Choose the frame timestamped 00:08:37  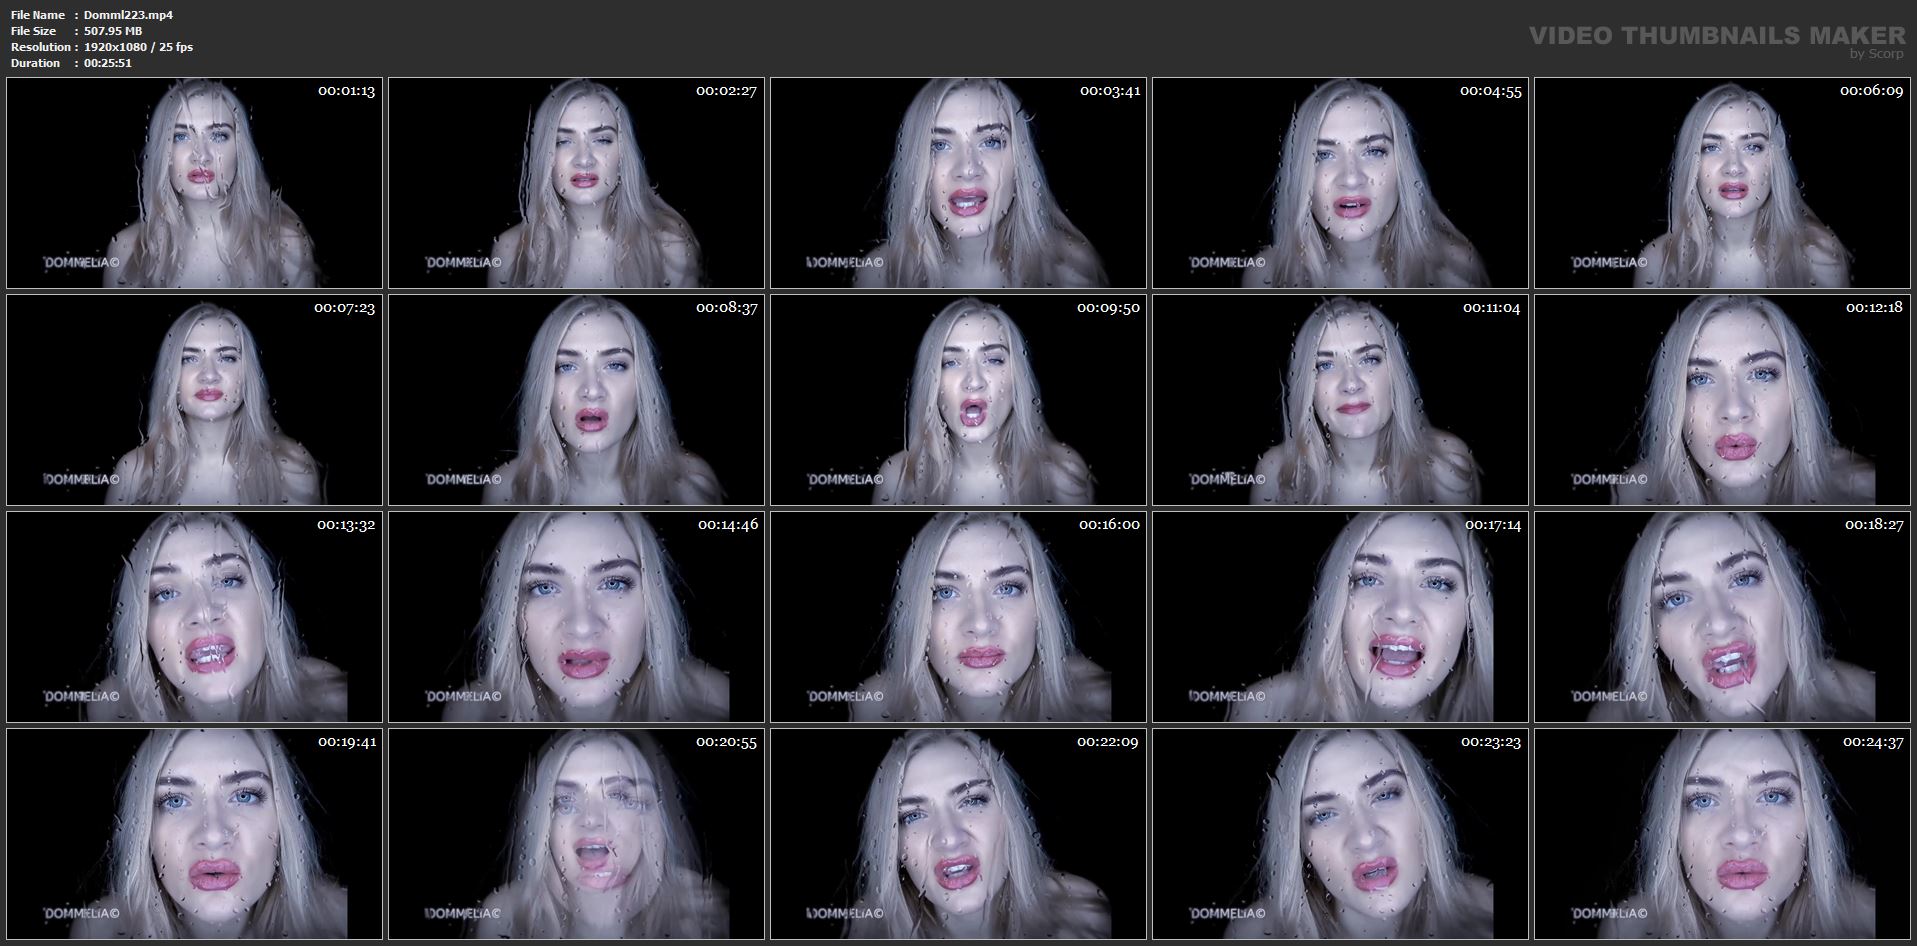coord(576,400)
